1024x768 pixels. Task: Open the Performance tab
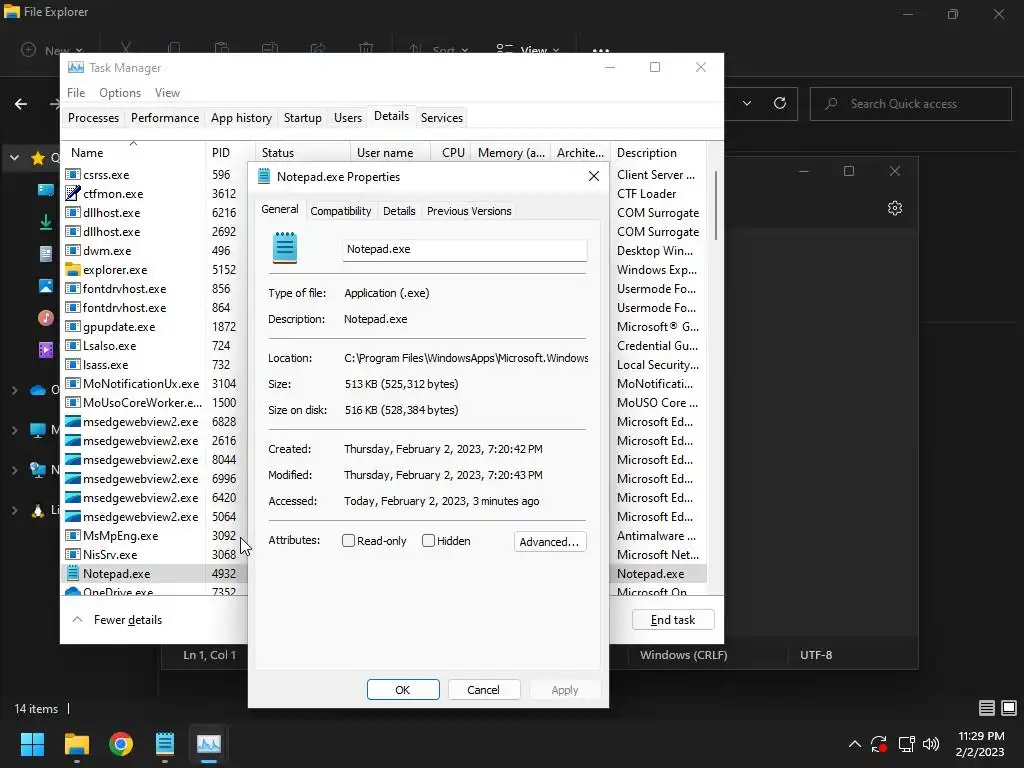coord(165,118)
